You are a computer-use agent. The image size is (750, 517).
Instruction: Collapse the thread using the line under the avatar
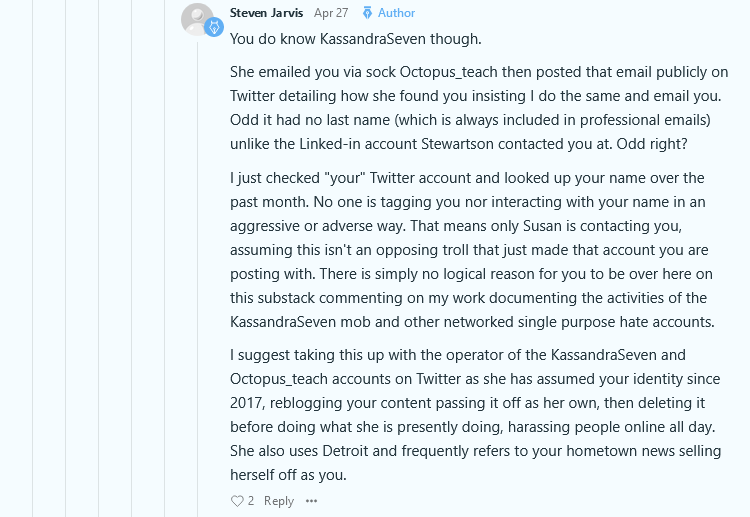[x=198, y=277]
